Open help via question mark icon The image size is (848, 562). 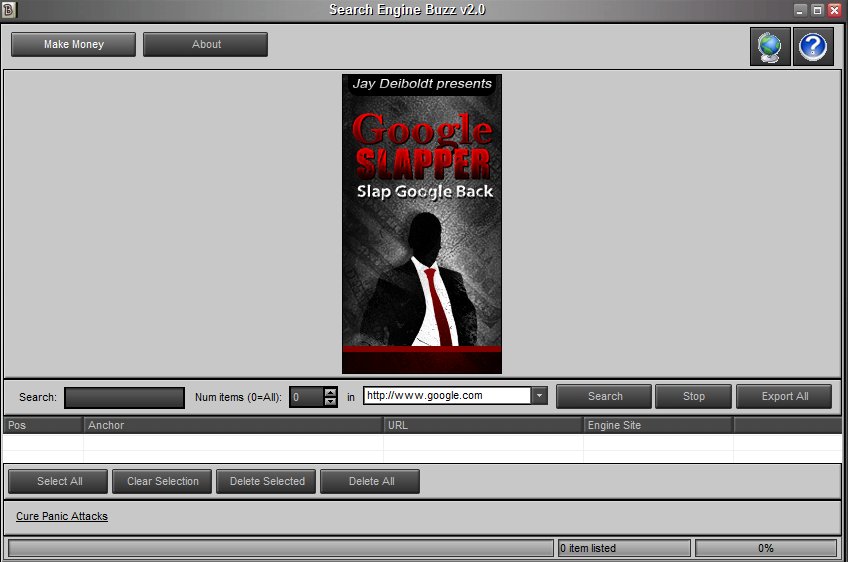click(x=813, y=47)
